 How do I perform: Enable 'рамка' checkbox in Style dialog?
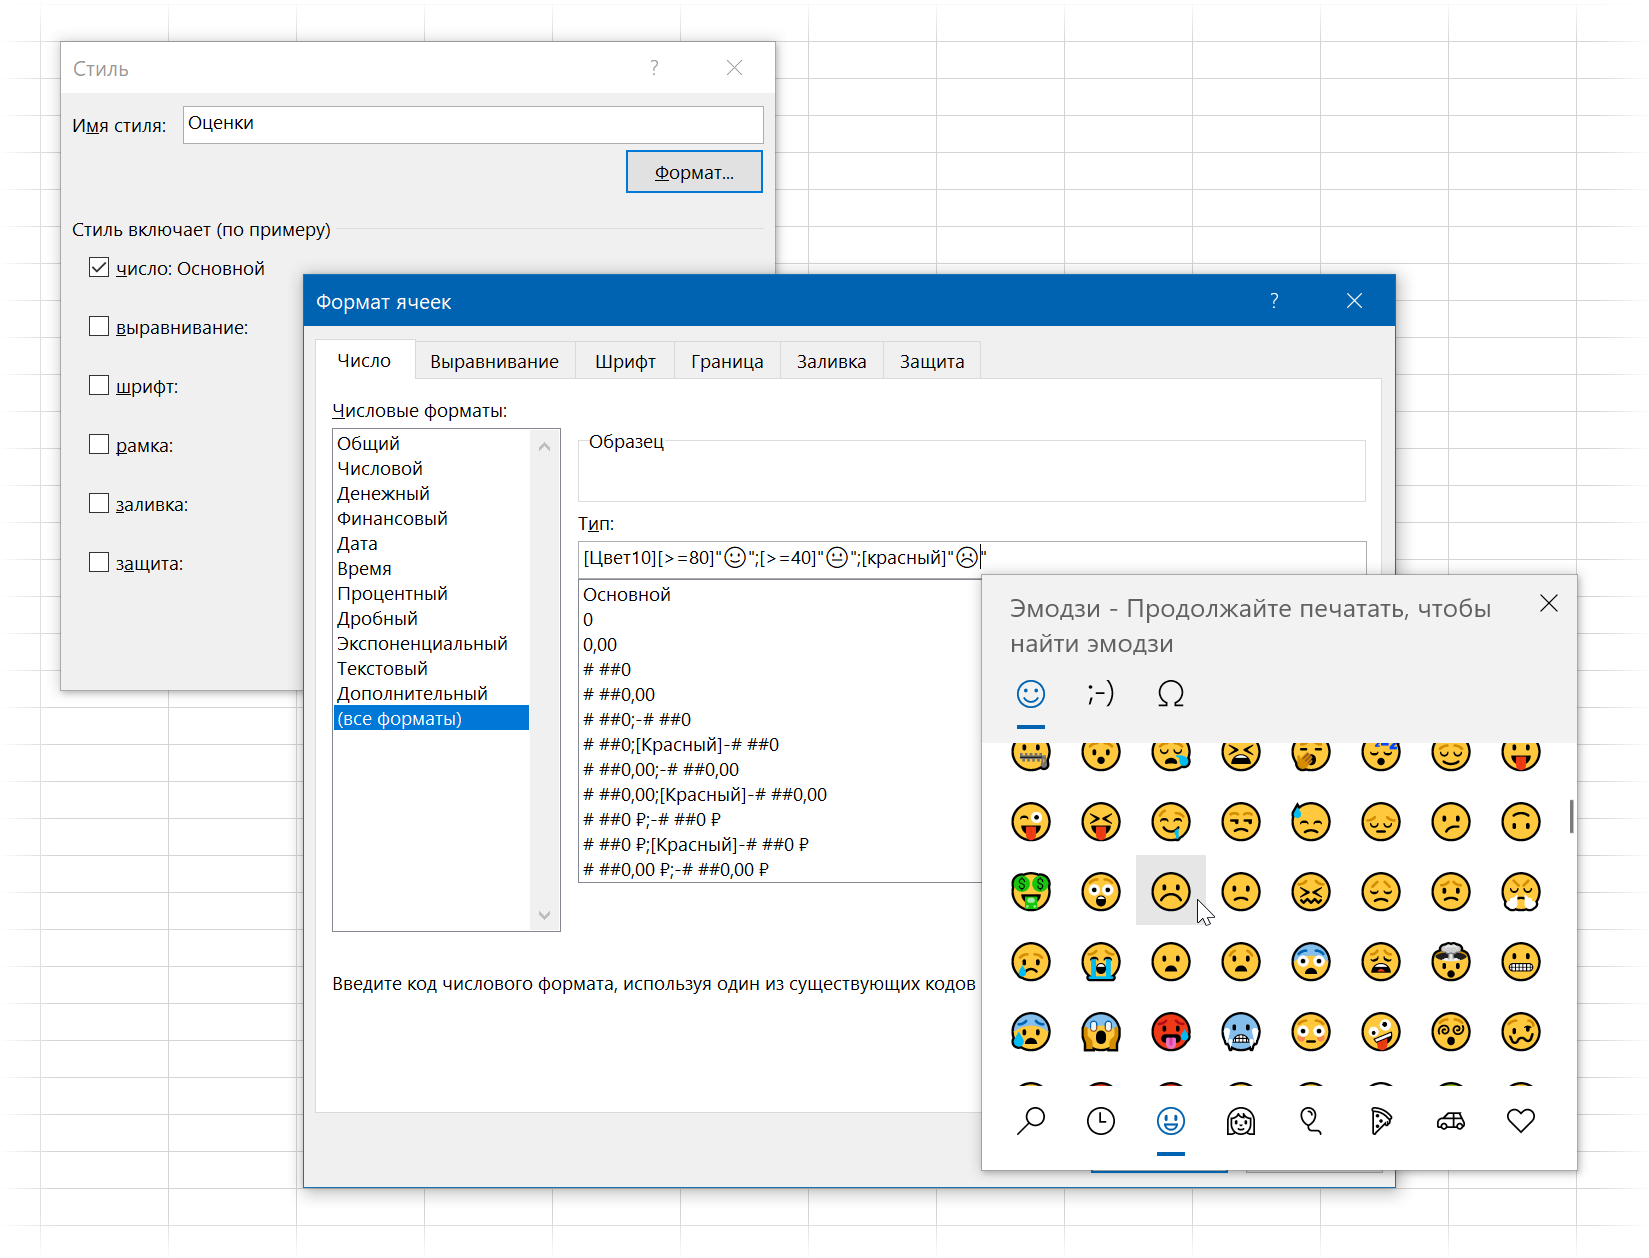pyautogui.click(x=99, y=444)
